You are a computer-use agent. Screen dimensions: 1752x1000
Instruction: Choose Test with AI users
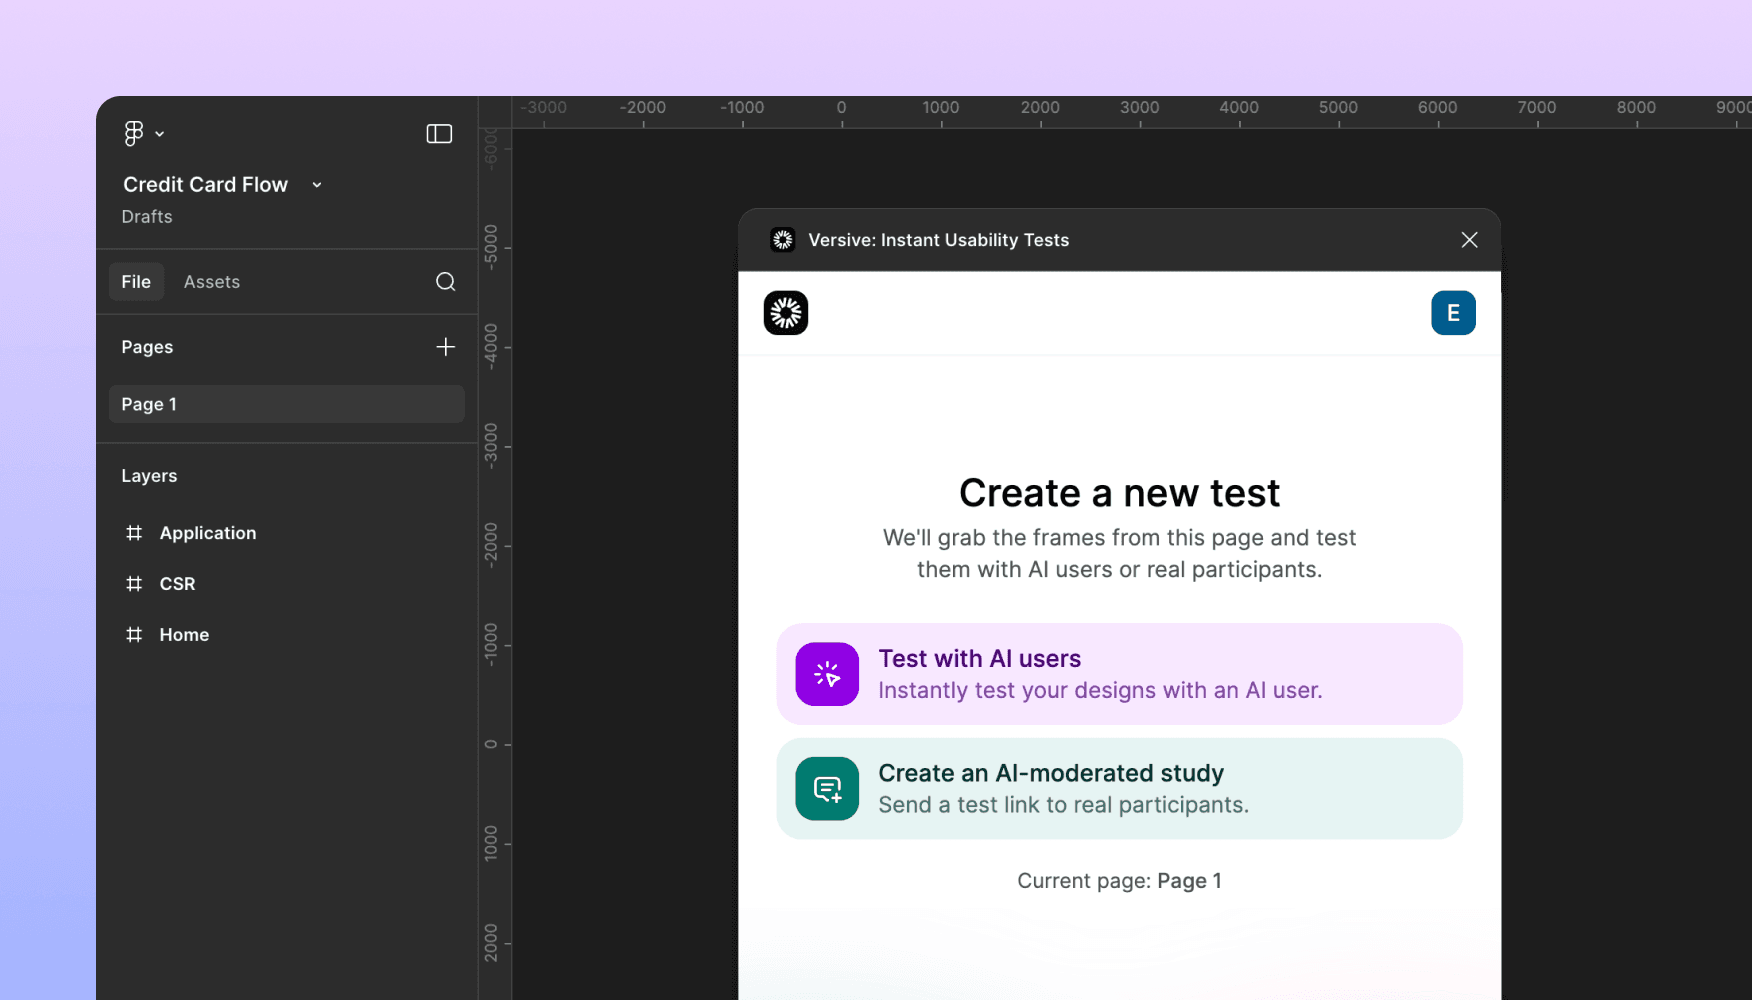tap(1119, 674)
